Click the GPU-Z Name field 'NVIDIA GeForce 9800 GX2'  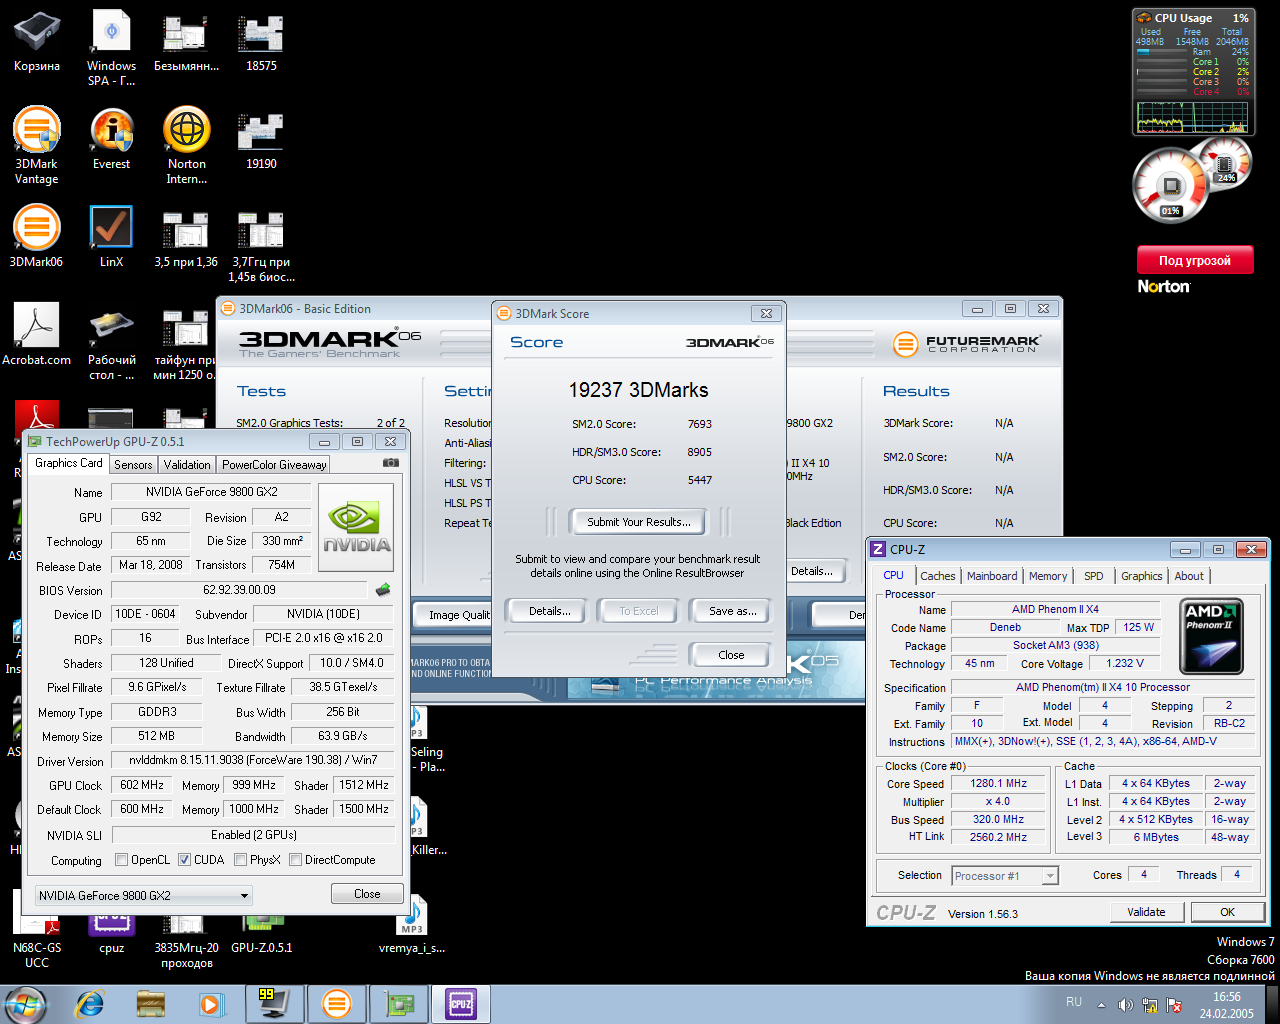[x=212, y=492]
